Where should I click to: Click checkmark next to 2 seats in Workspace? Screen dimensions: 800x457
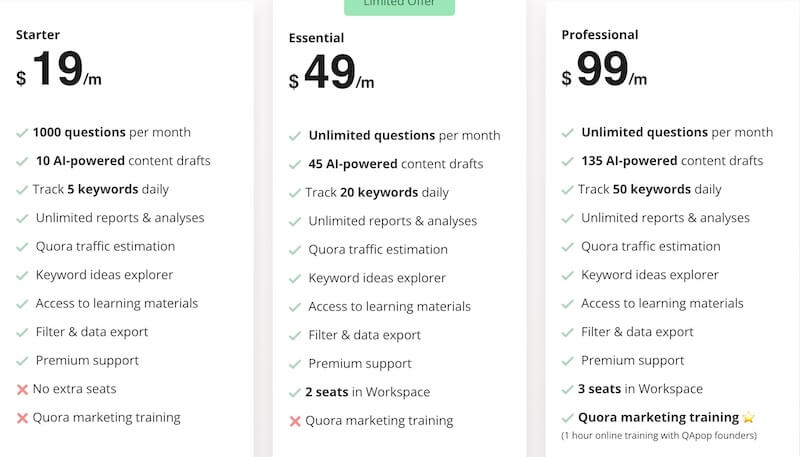(295, 393)
